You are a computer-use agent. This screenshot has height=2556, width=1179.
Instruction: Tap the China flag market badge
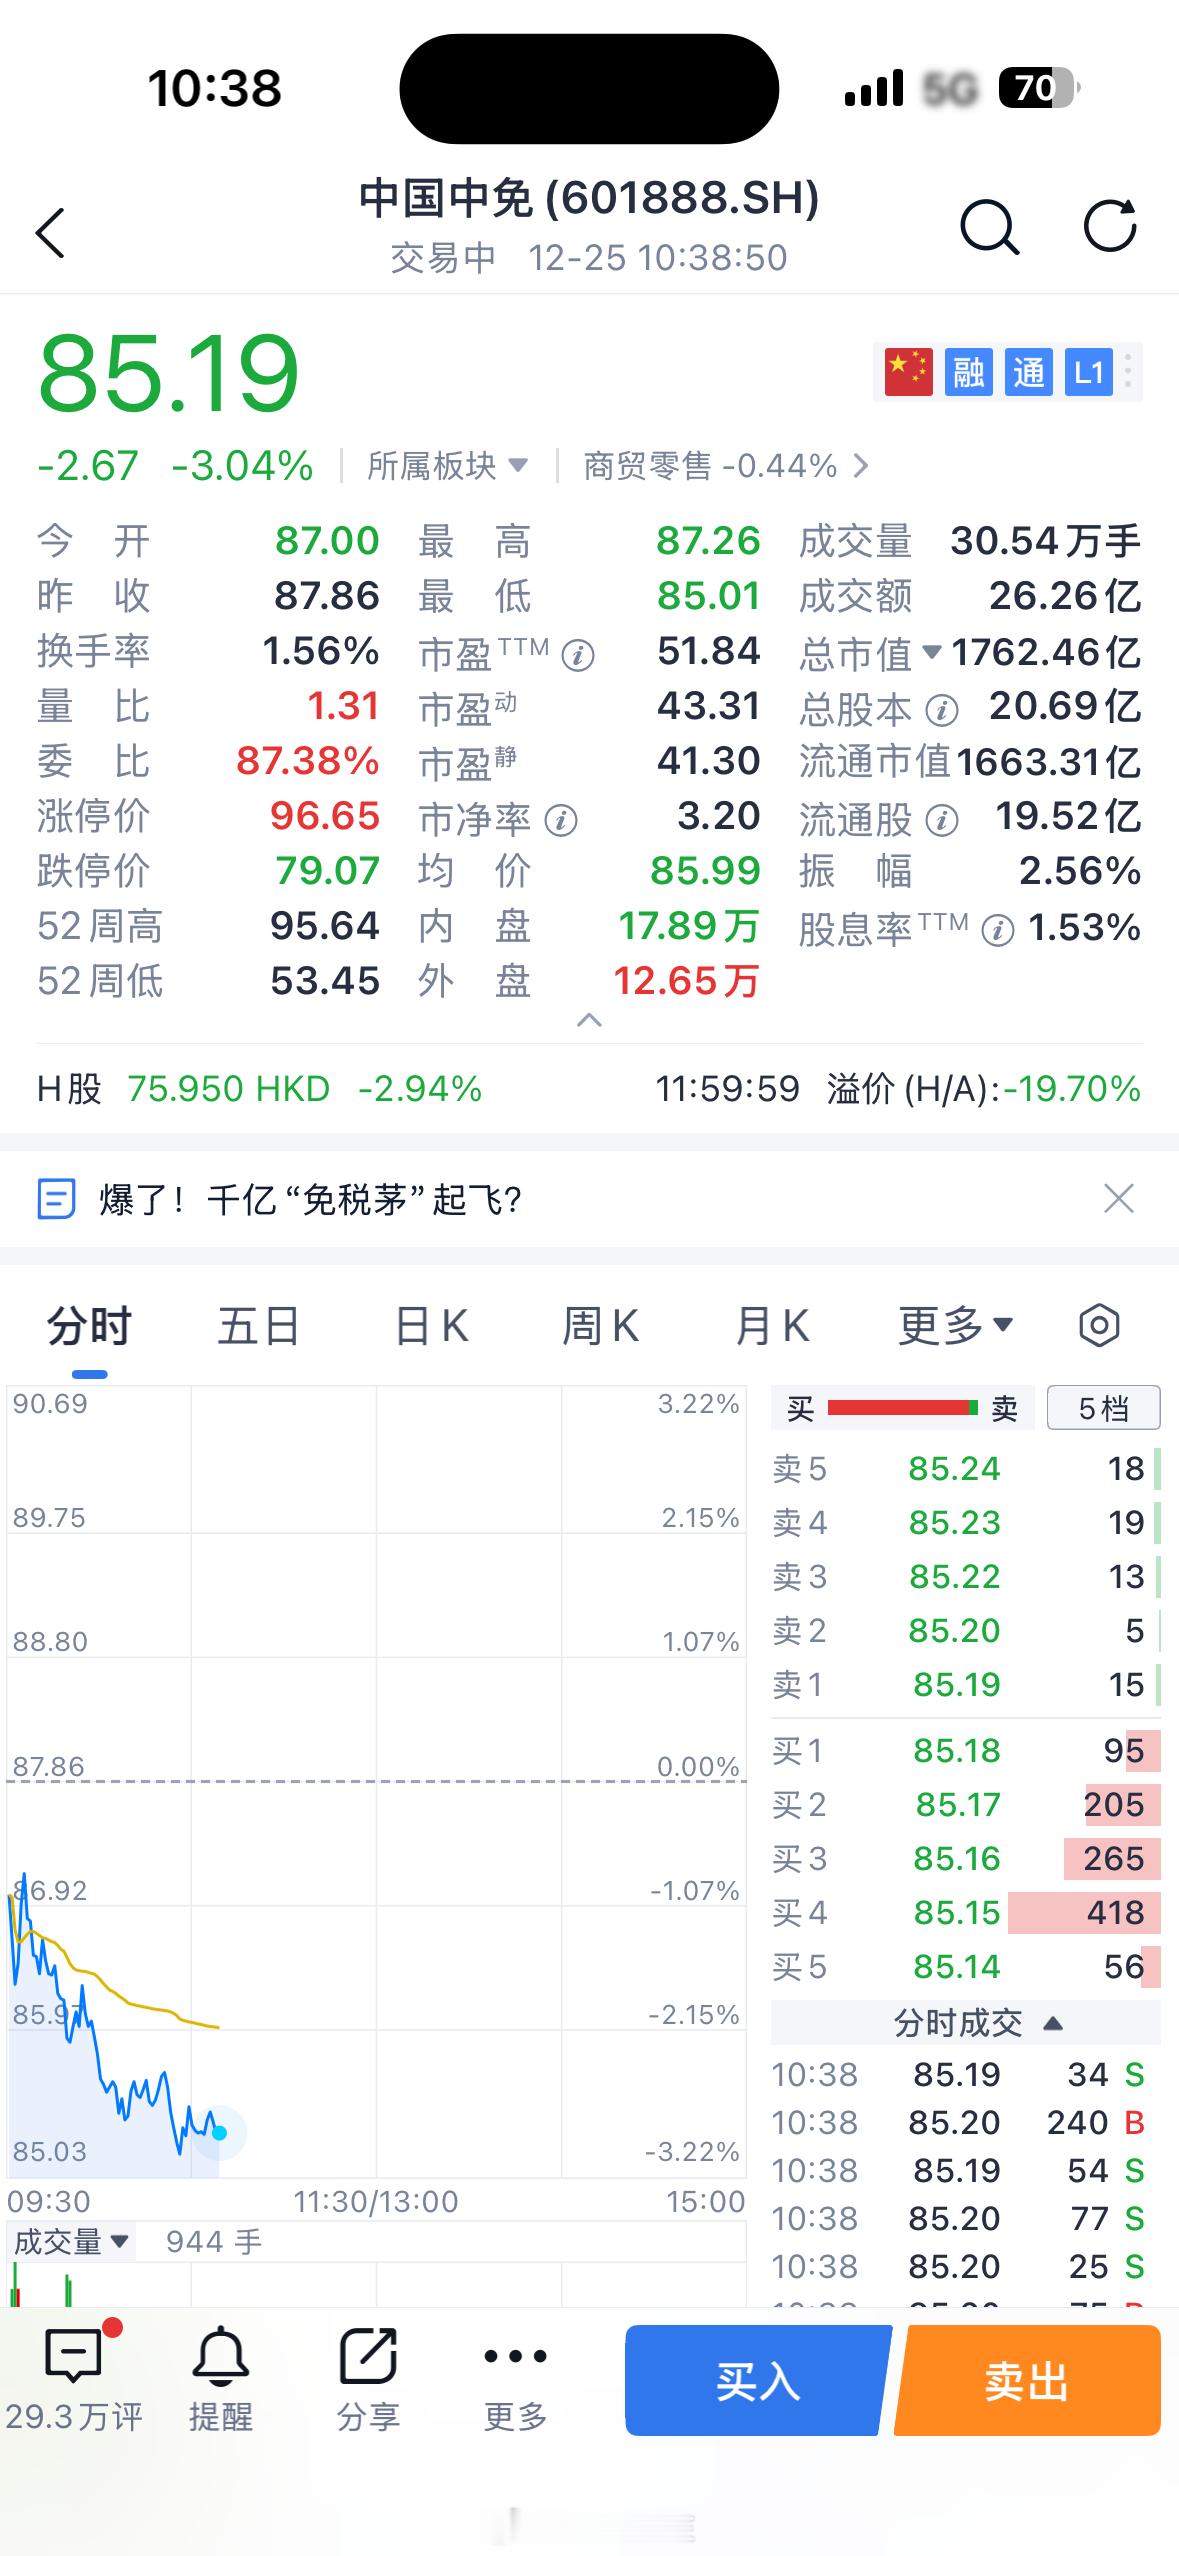pyautogui.click(x=908, y=372)
